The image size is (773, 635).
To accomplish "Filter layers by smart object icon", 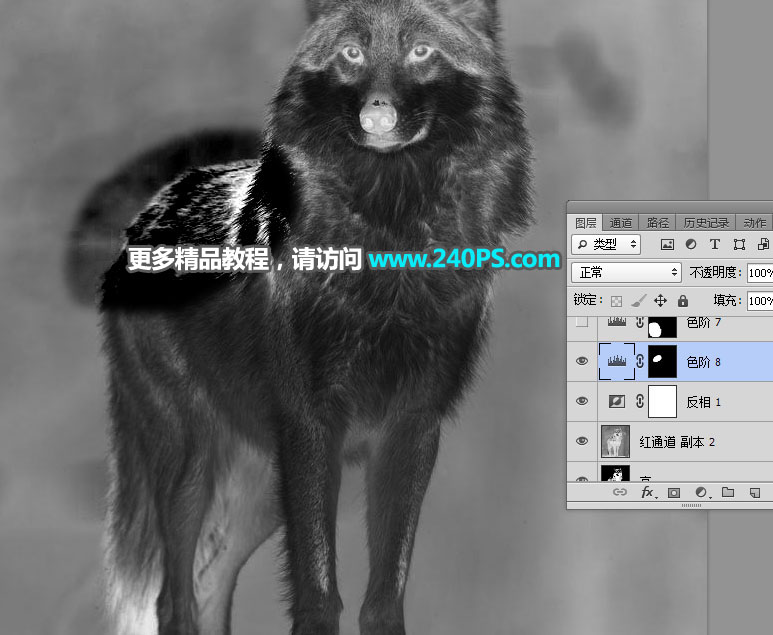I will click(x=763, y=245).
